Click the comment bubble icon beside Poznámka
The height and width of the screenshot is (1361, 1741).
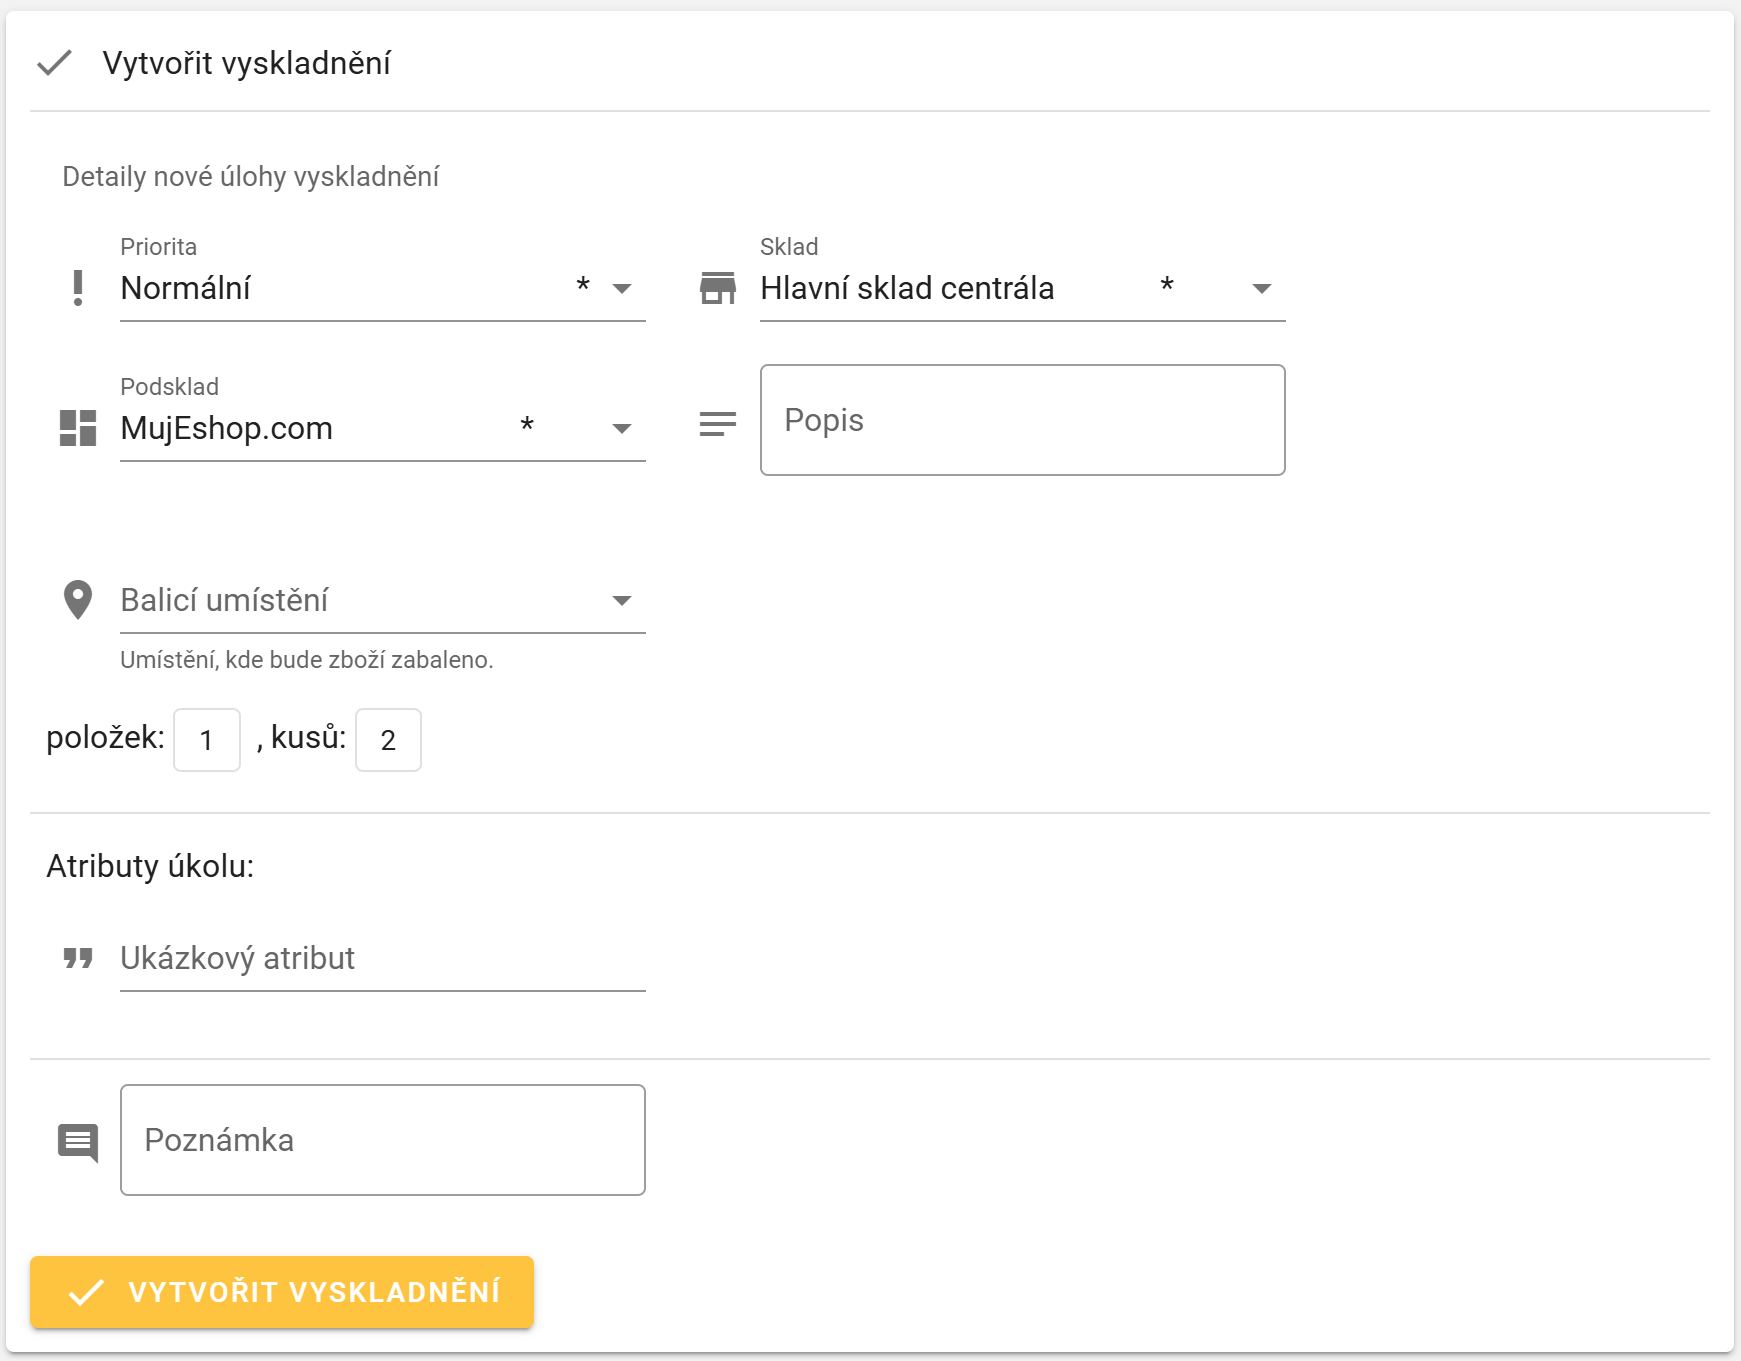pos(78,1142)
